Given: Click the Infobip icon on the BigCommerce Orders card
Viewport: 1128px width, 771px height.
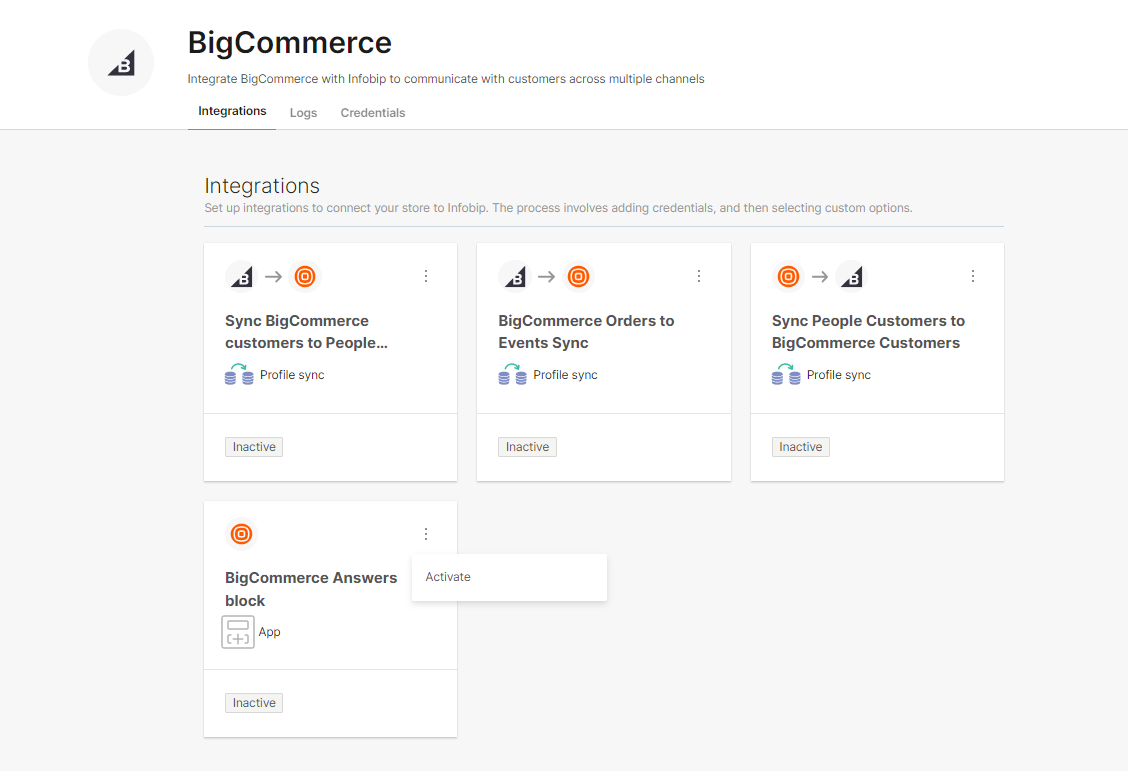Looking at the screenshot, I should click(578, 276).
